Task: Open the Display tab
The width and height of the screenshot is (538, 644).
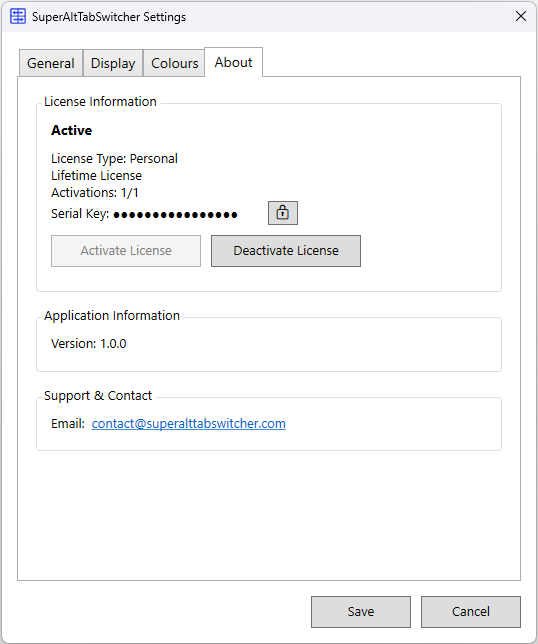Action: [113, 63]
